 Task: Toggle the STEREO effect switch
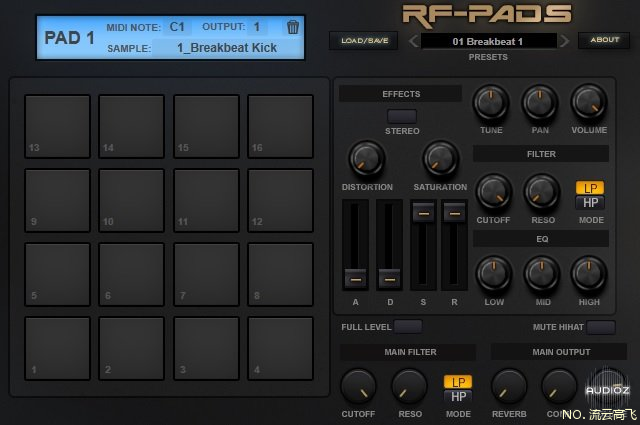click(402, 116)
